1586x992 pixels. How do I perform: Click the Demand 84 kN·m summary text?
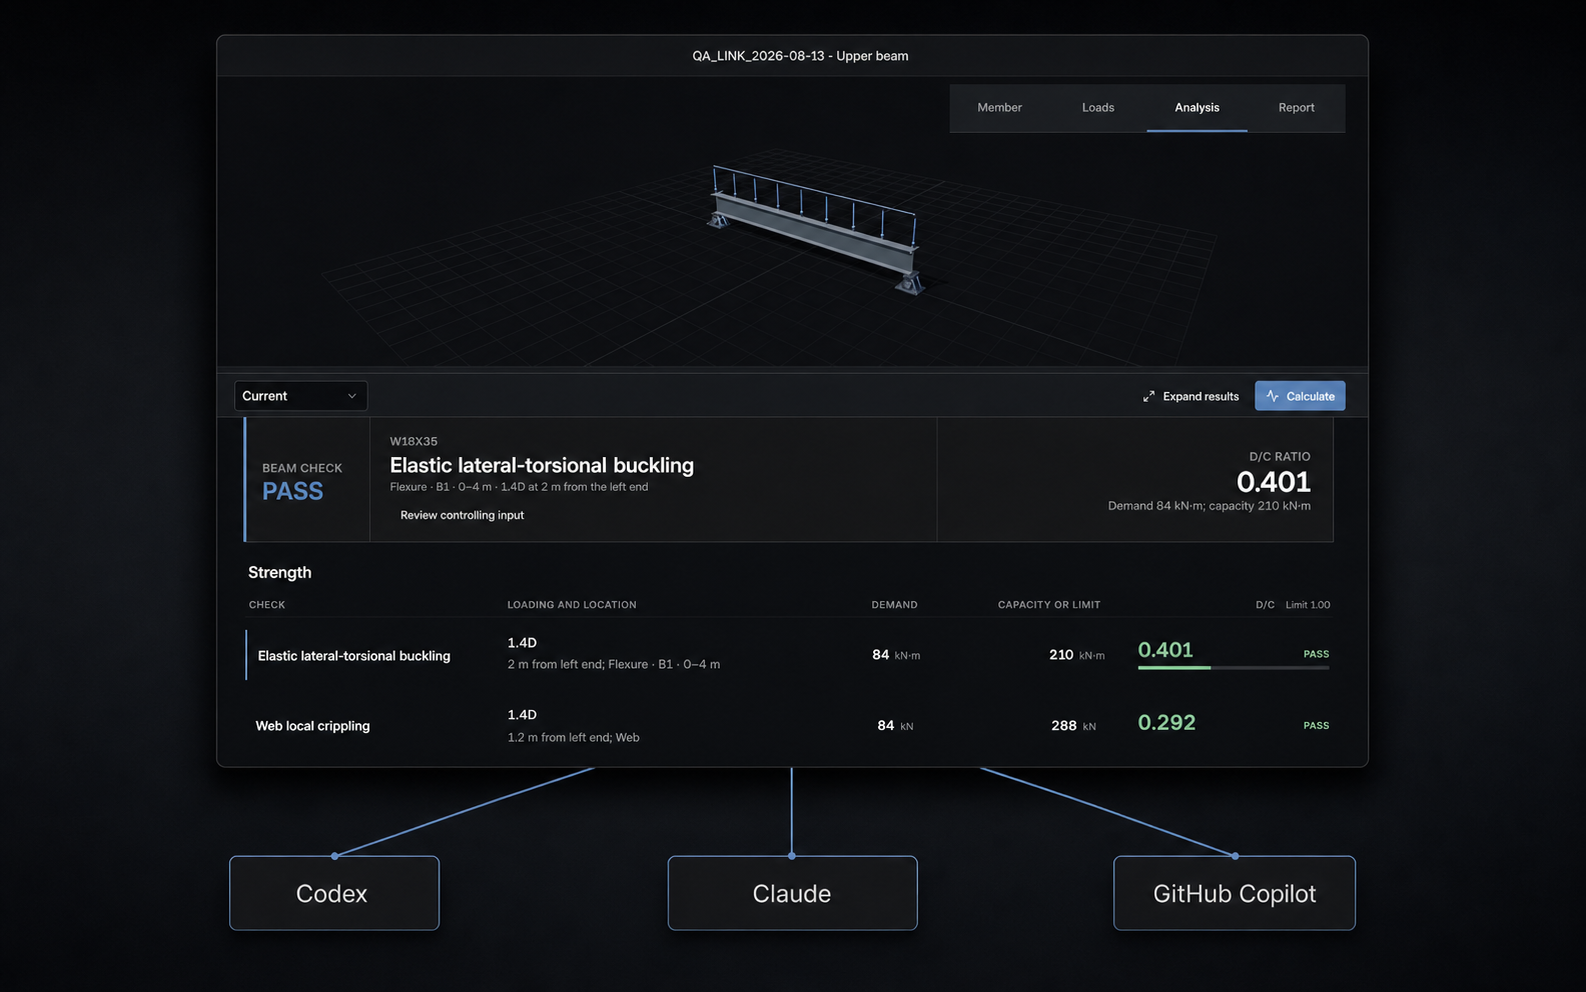[x=1209, y=506]
